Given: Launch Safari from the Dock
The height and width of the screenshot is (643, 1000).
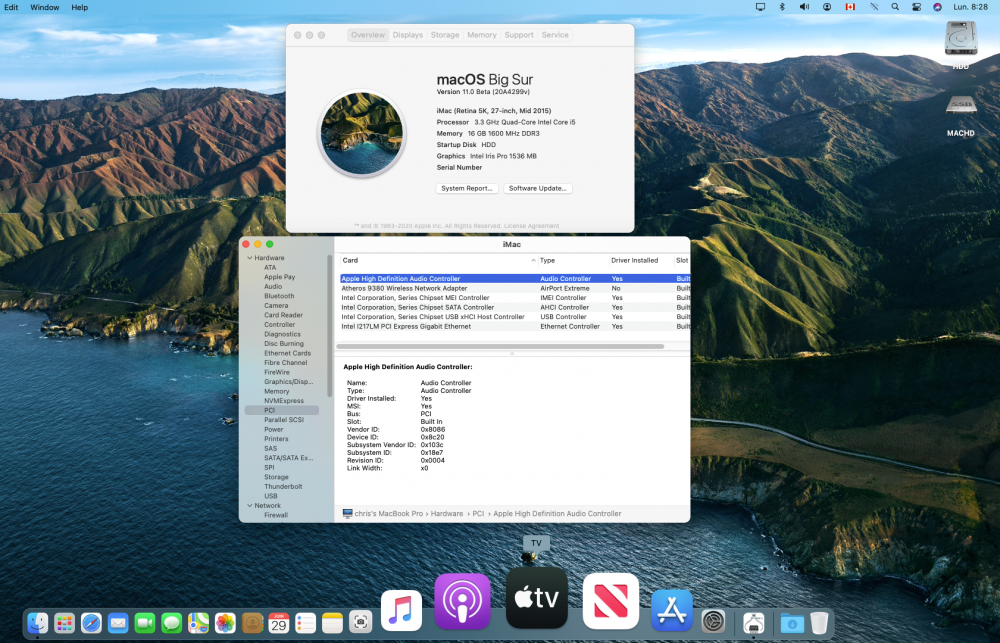Looking at the screenshot, I should tap(91, 623).
